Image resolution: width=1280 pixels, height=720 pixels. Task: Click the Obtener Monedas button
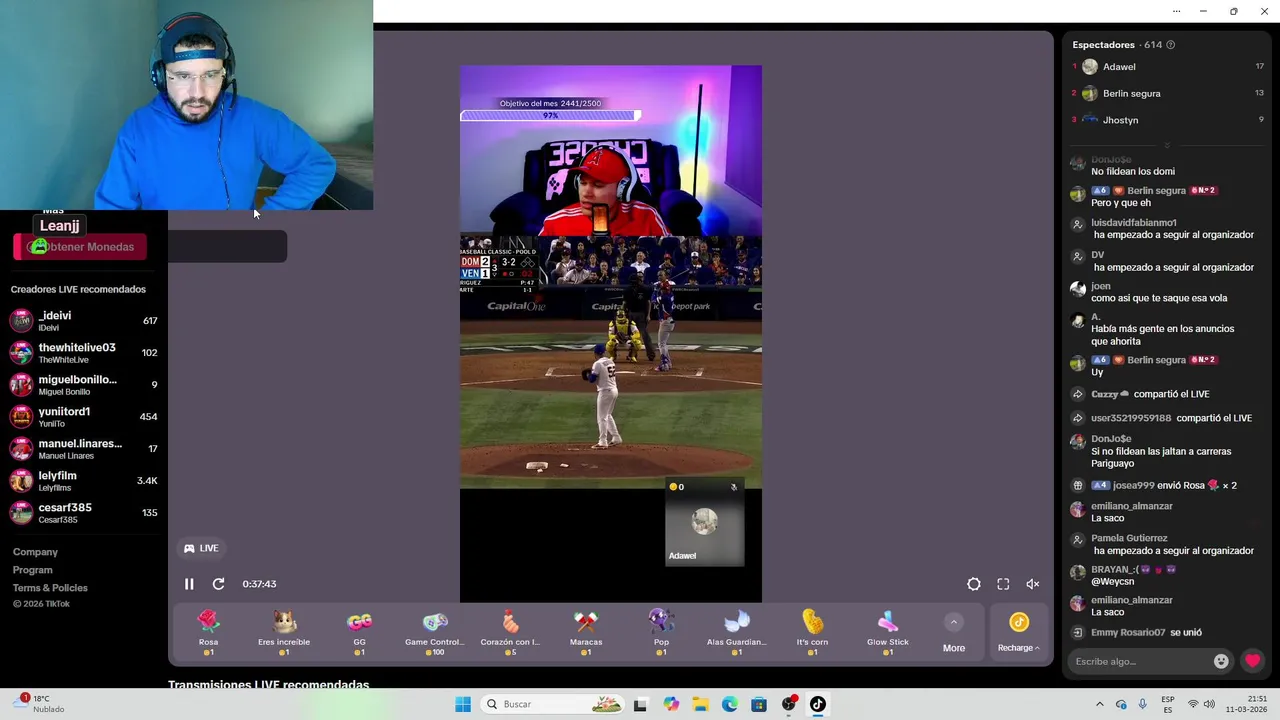(80, 247)
